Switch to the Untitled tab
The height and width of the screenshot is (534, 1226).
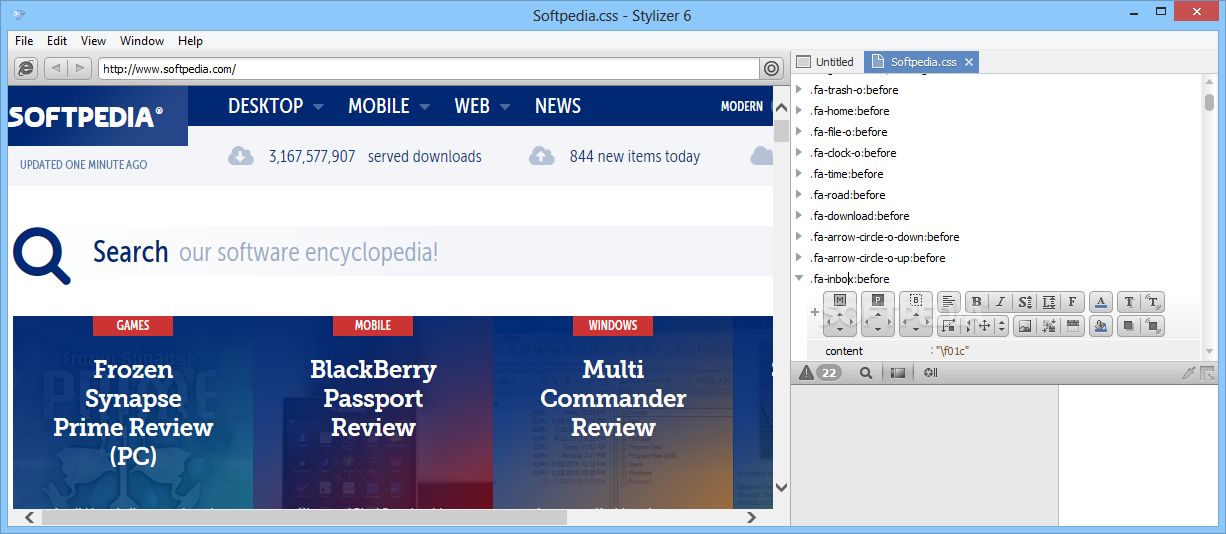826,62
